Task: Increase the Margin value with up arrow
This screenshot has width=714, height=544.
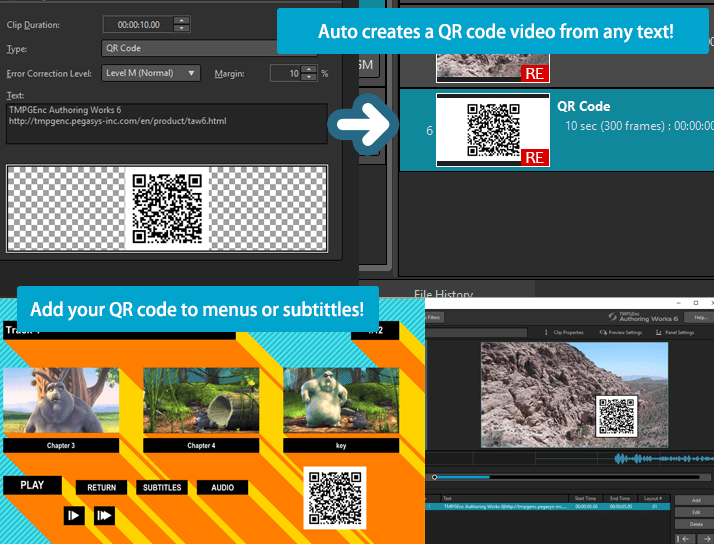Action: coord(309,70)
